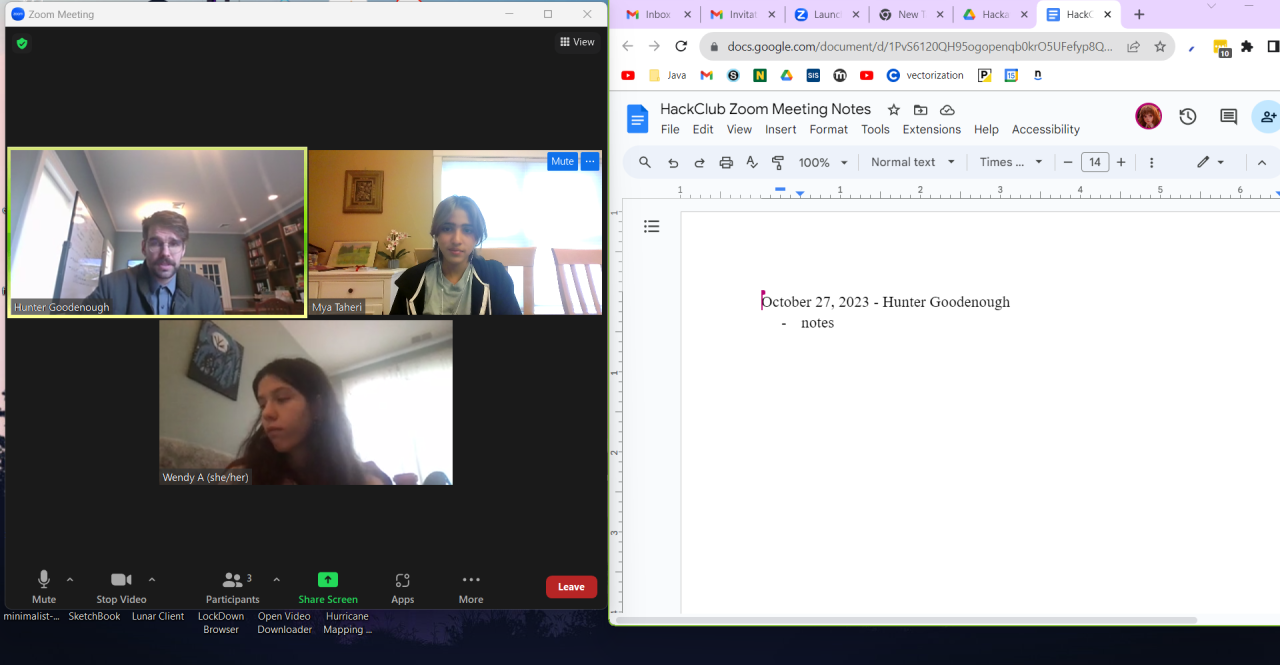This screenshot has width=1280, height=665.
Task: Click the Docs share people icon
Action: click(1268, 117)
